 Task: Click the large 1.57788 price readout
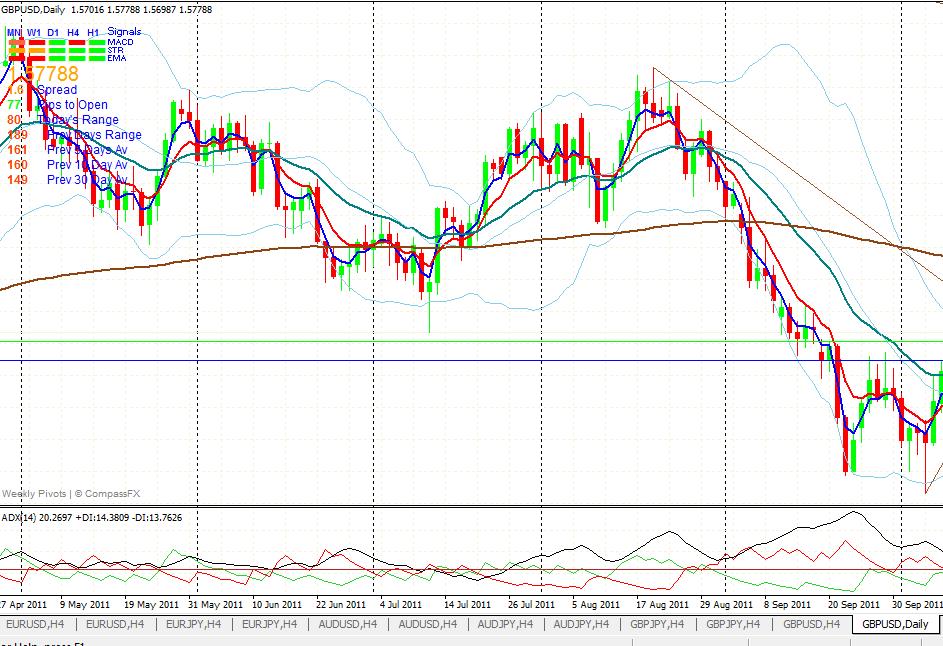pos(42,71)
